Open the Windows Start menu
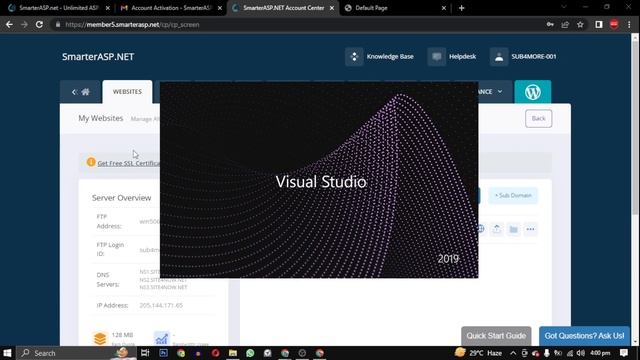640x360 pixels. 7,353
